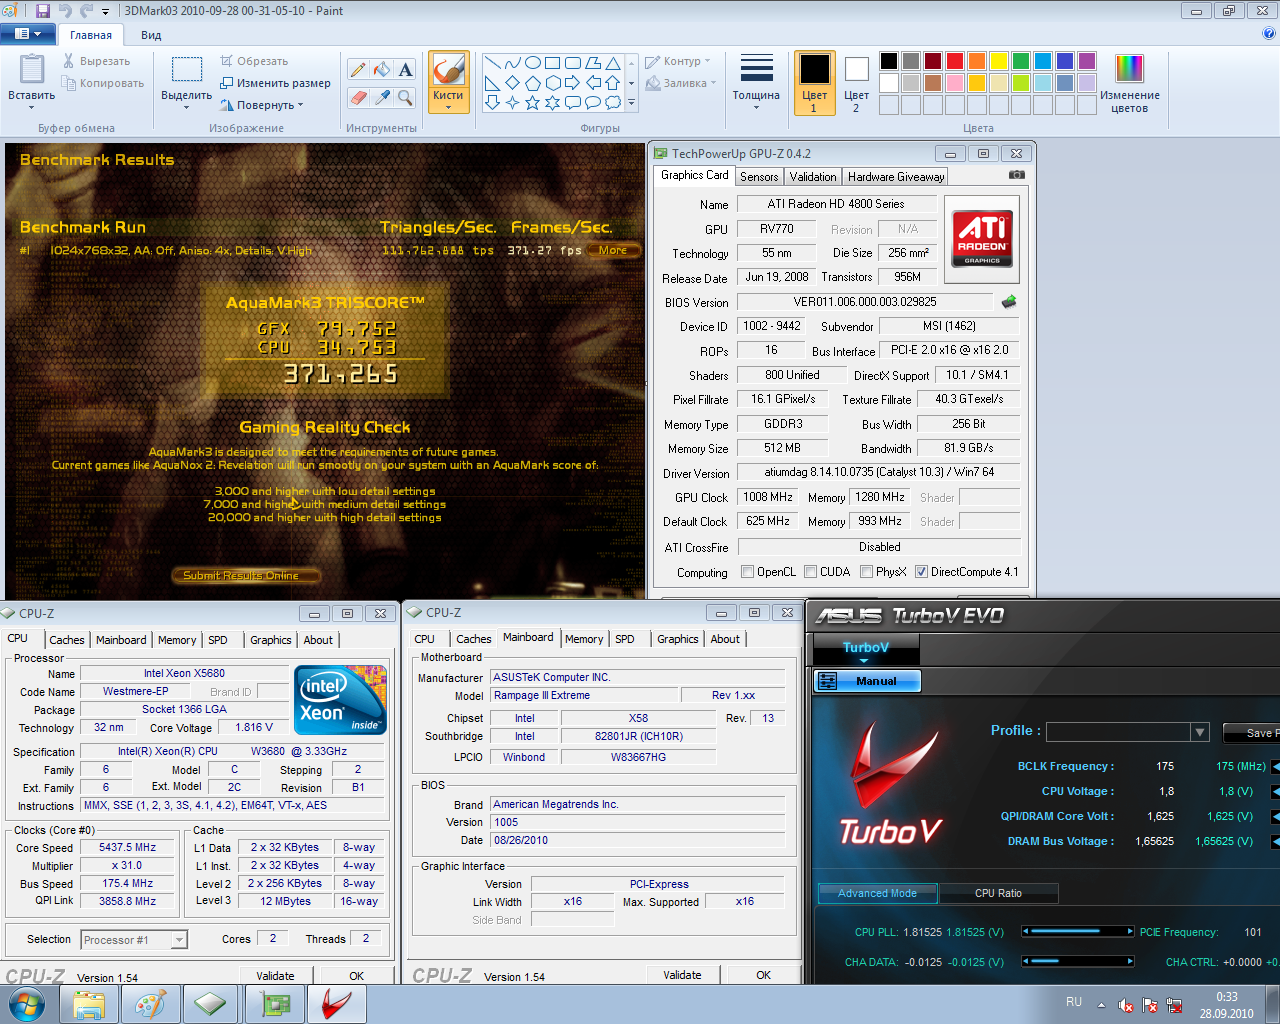1280x1024 pixels.
Task: Click the Кисти brush icon
Action: click(x=448, y=70)
